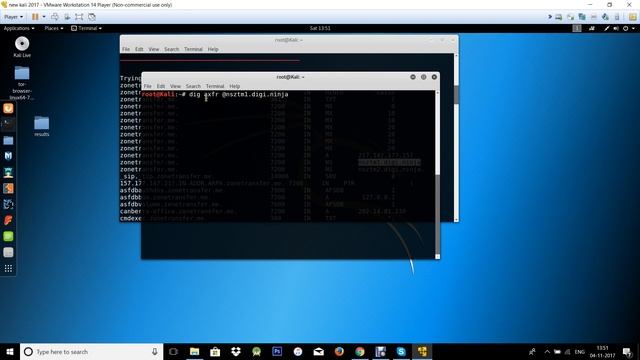This screenshot has height=360, width=640.
Task: Send Ctrl+Alt+Del using VMware toolbar icon
Action: [55, 17]
